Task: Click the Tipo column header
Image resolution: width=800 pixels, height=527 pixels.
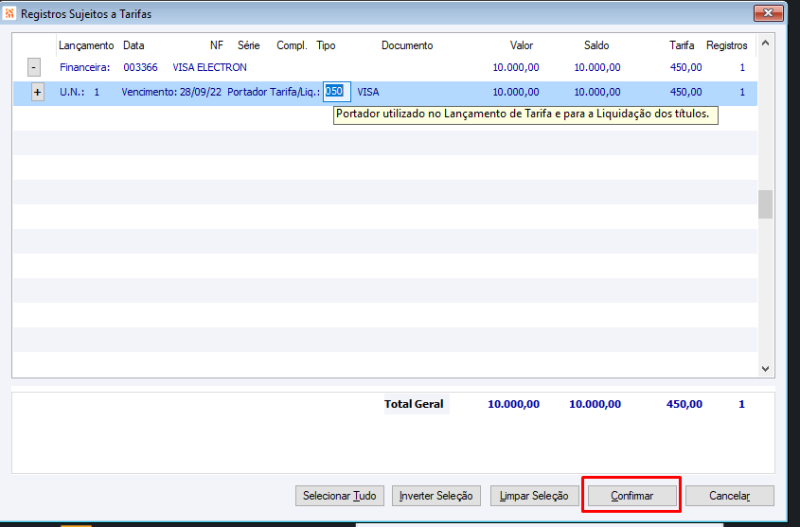Action: point(326,45)
